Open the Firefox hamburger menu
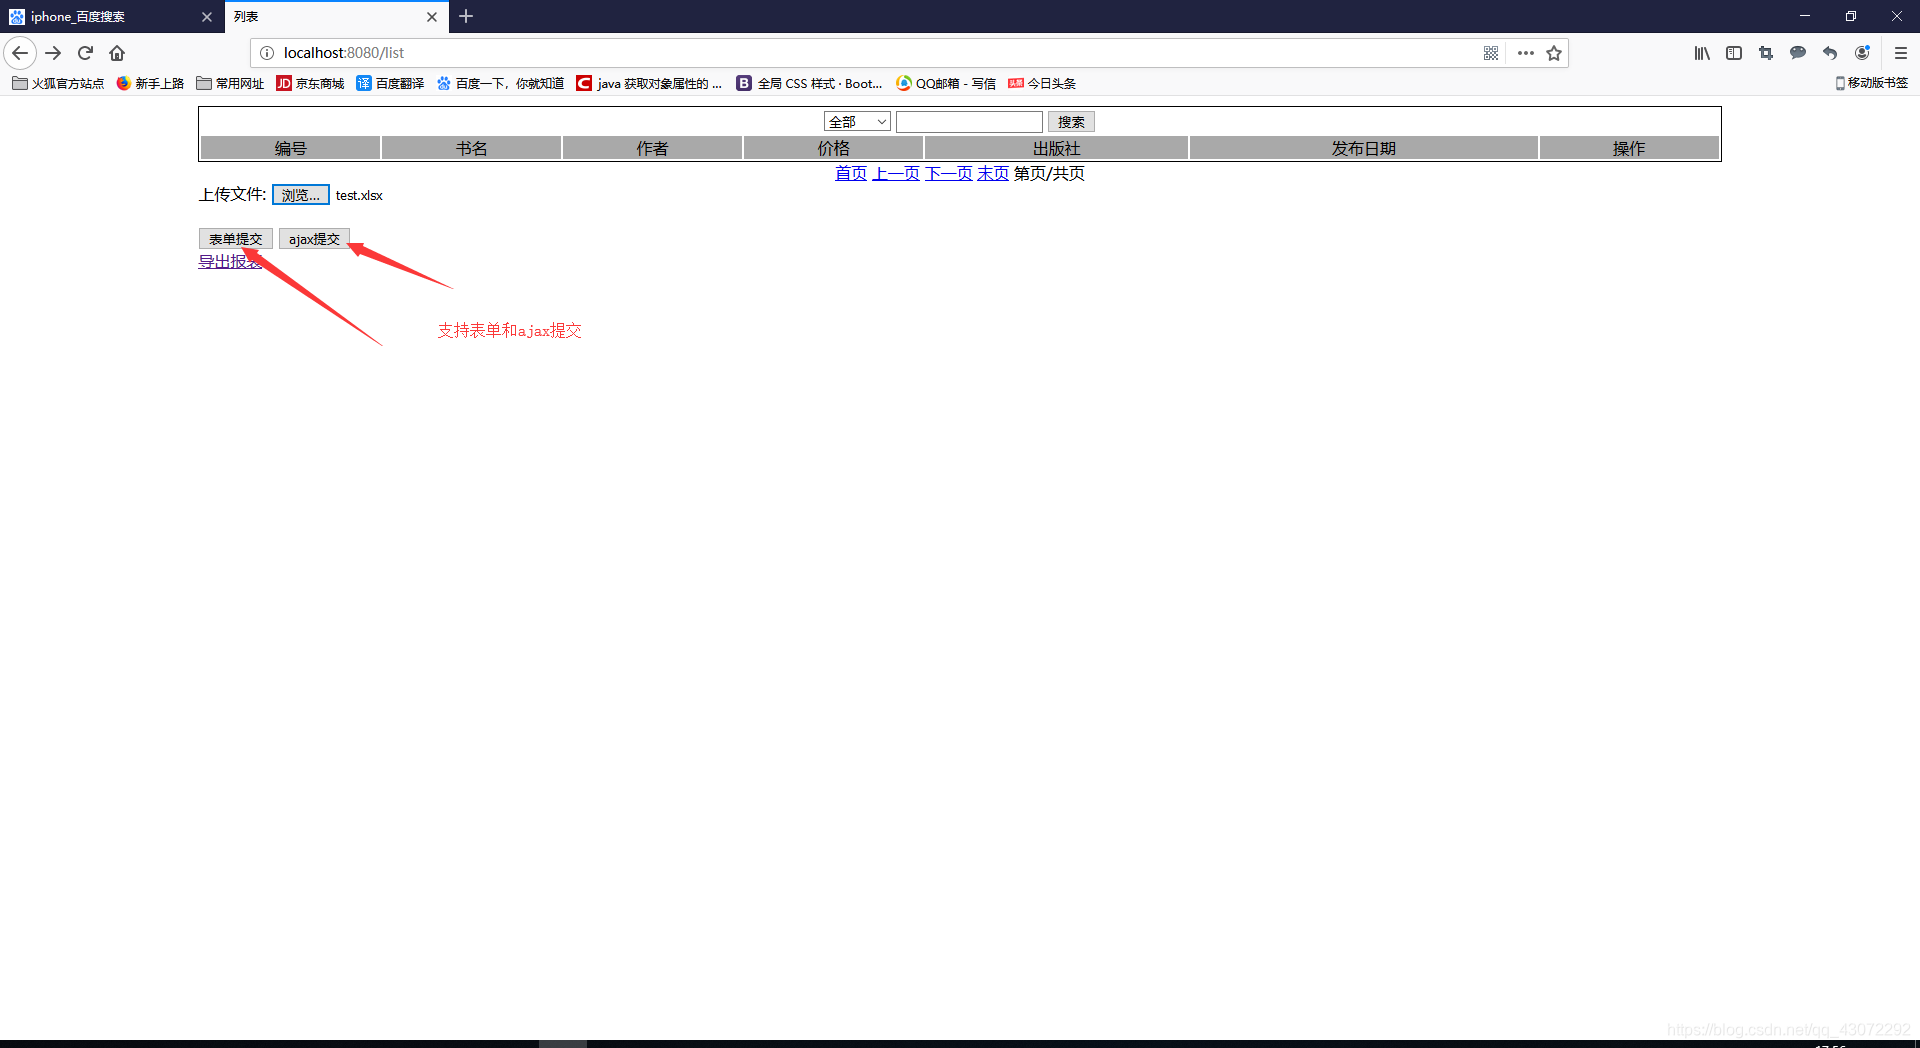Viewport: 1920px width, 1048px height. coord(1901,53)
